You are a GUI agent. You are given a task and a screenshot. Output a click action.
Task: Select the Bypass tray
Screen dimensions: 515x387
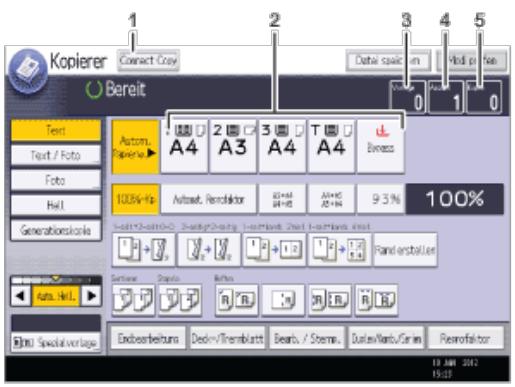coord(381,147)
